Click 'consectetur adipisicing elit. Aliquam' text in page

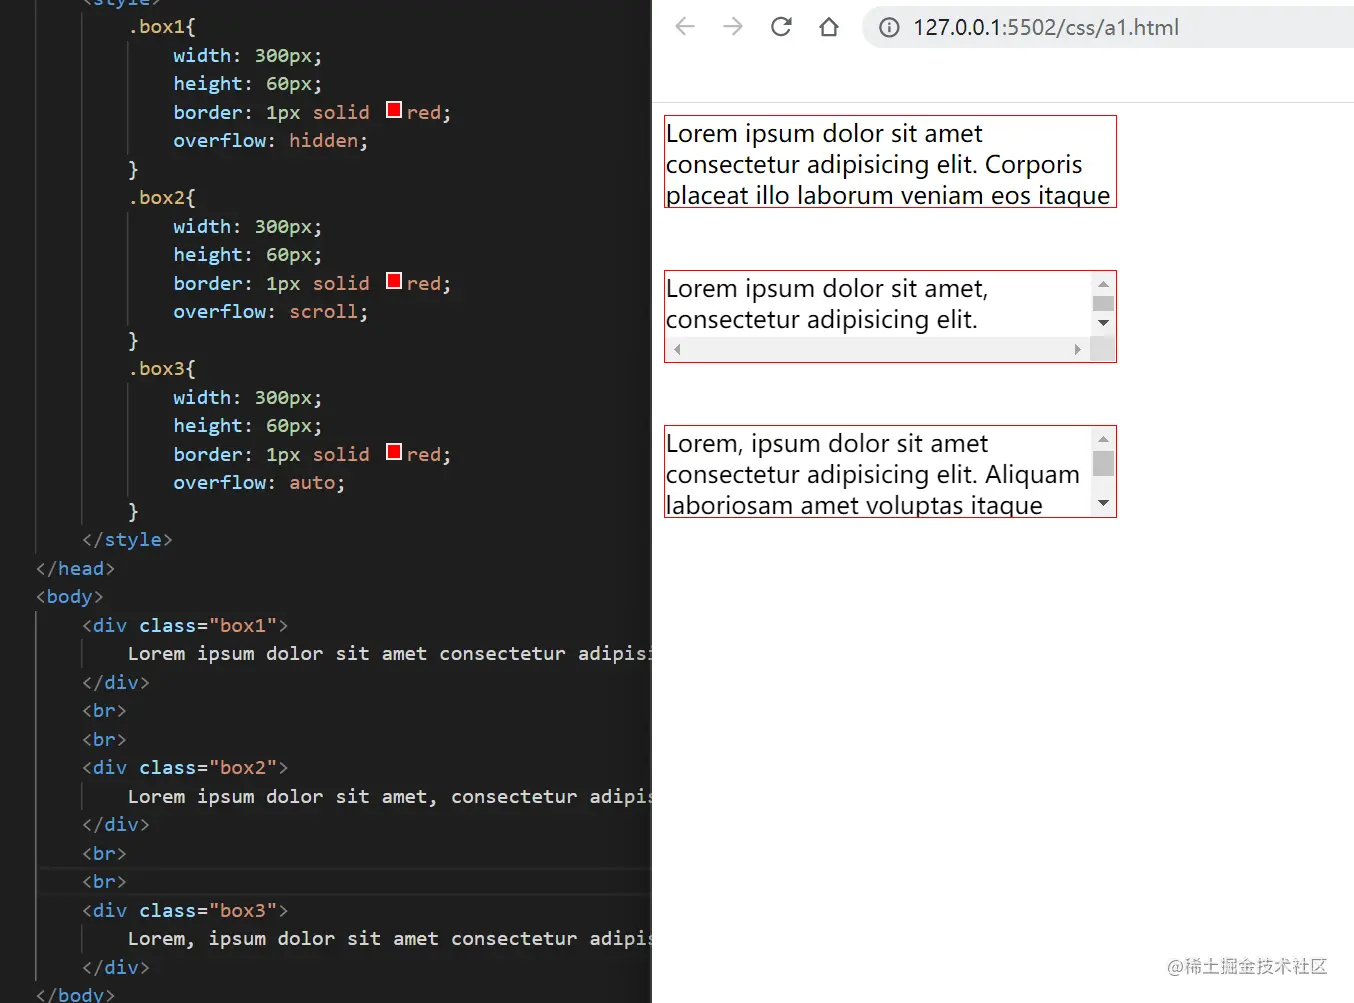pyautogui.click(x=873, y=475)
